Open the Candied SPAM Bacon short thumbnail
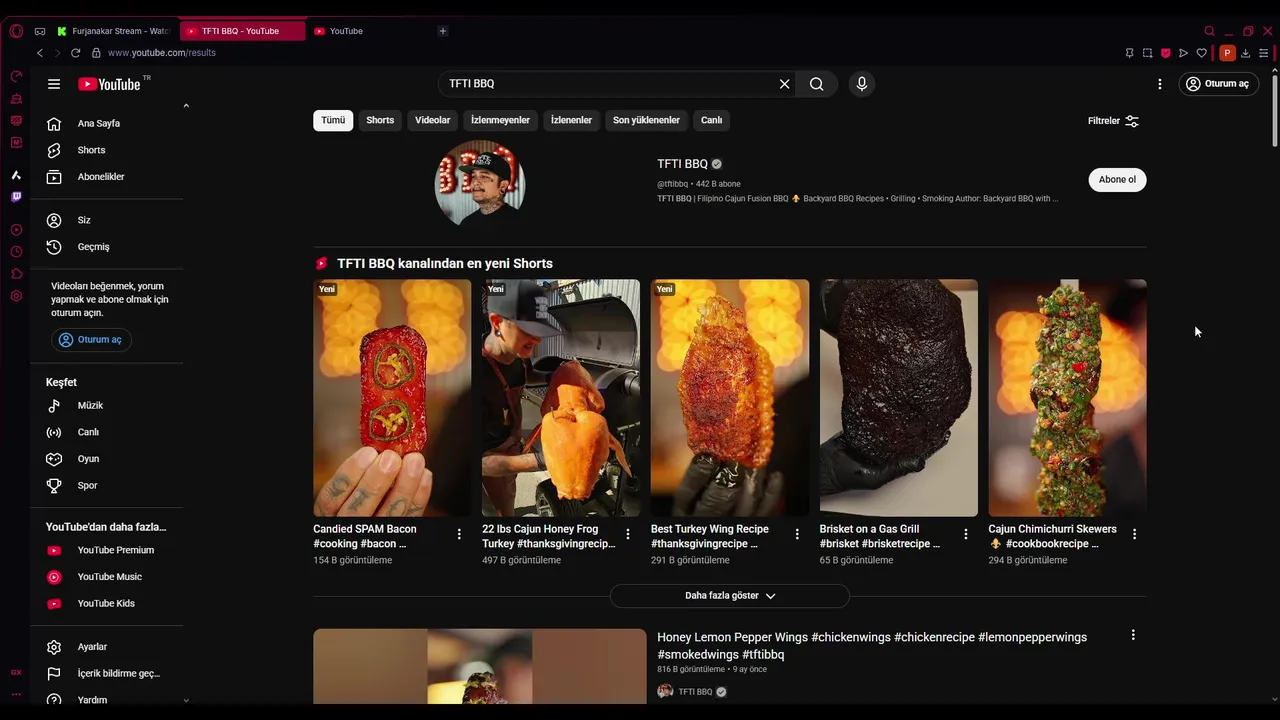Screen dimensions: 1280x720 (x=392, y=398)
